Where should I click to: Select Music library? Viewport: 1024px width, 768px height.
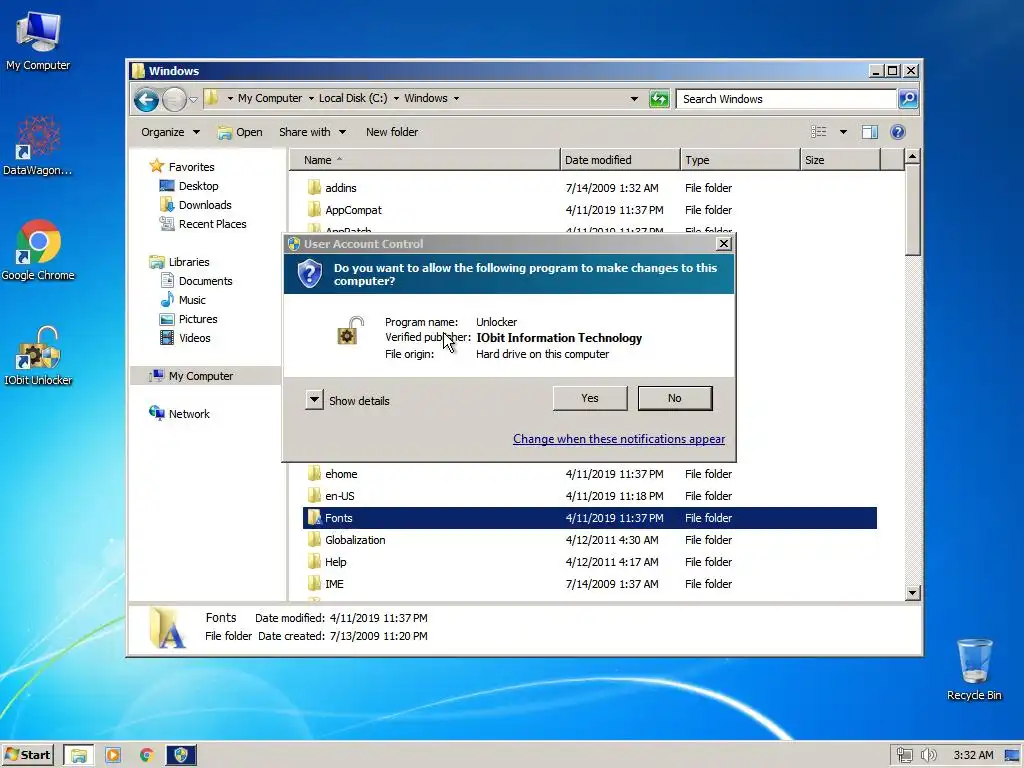click(183, 300)
